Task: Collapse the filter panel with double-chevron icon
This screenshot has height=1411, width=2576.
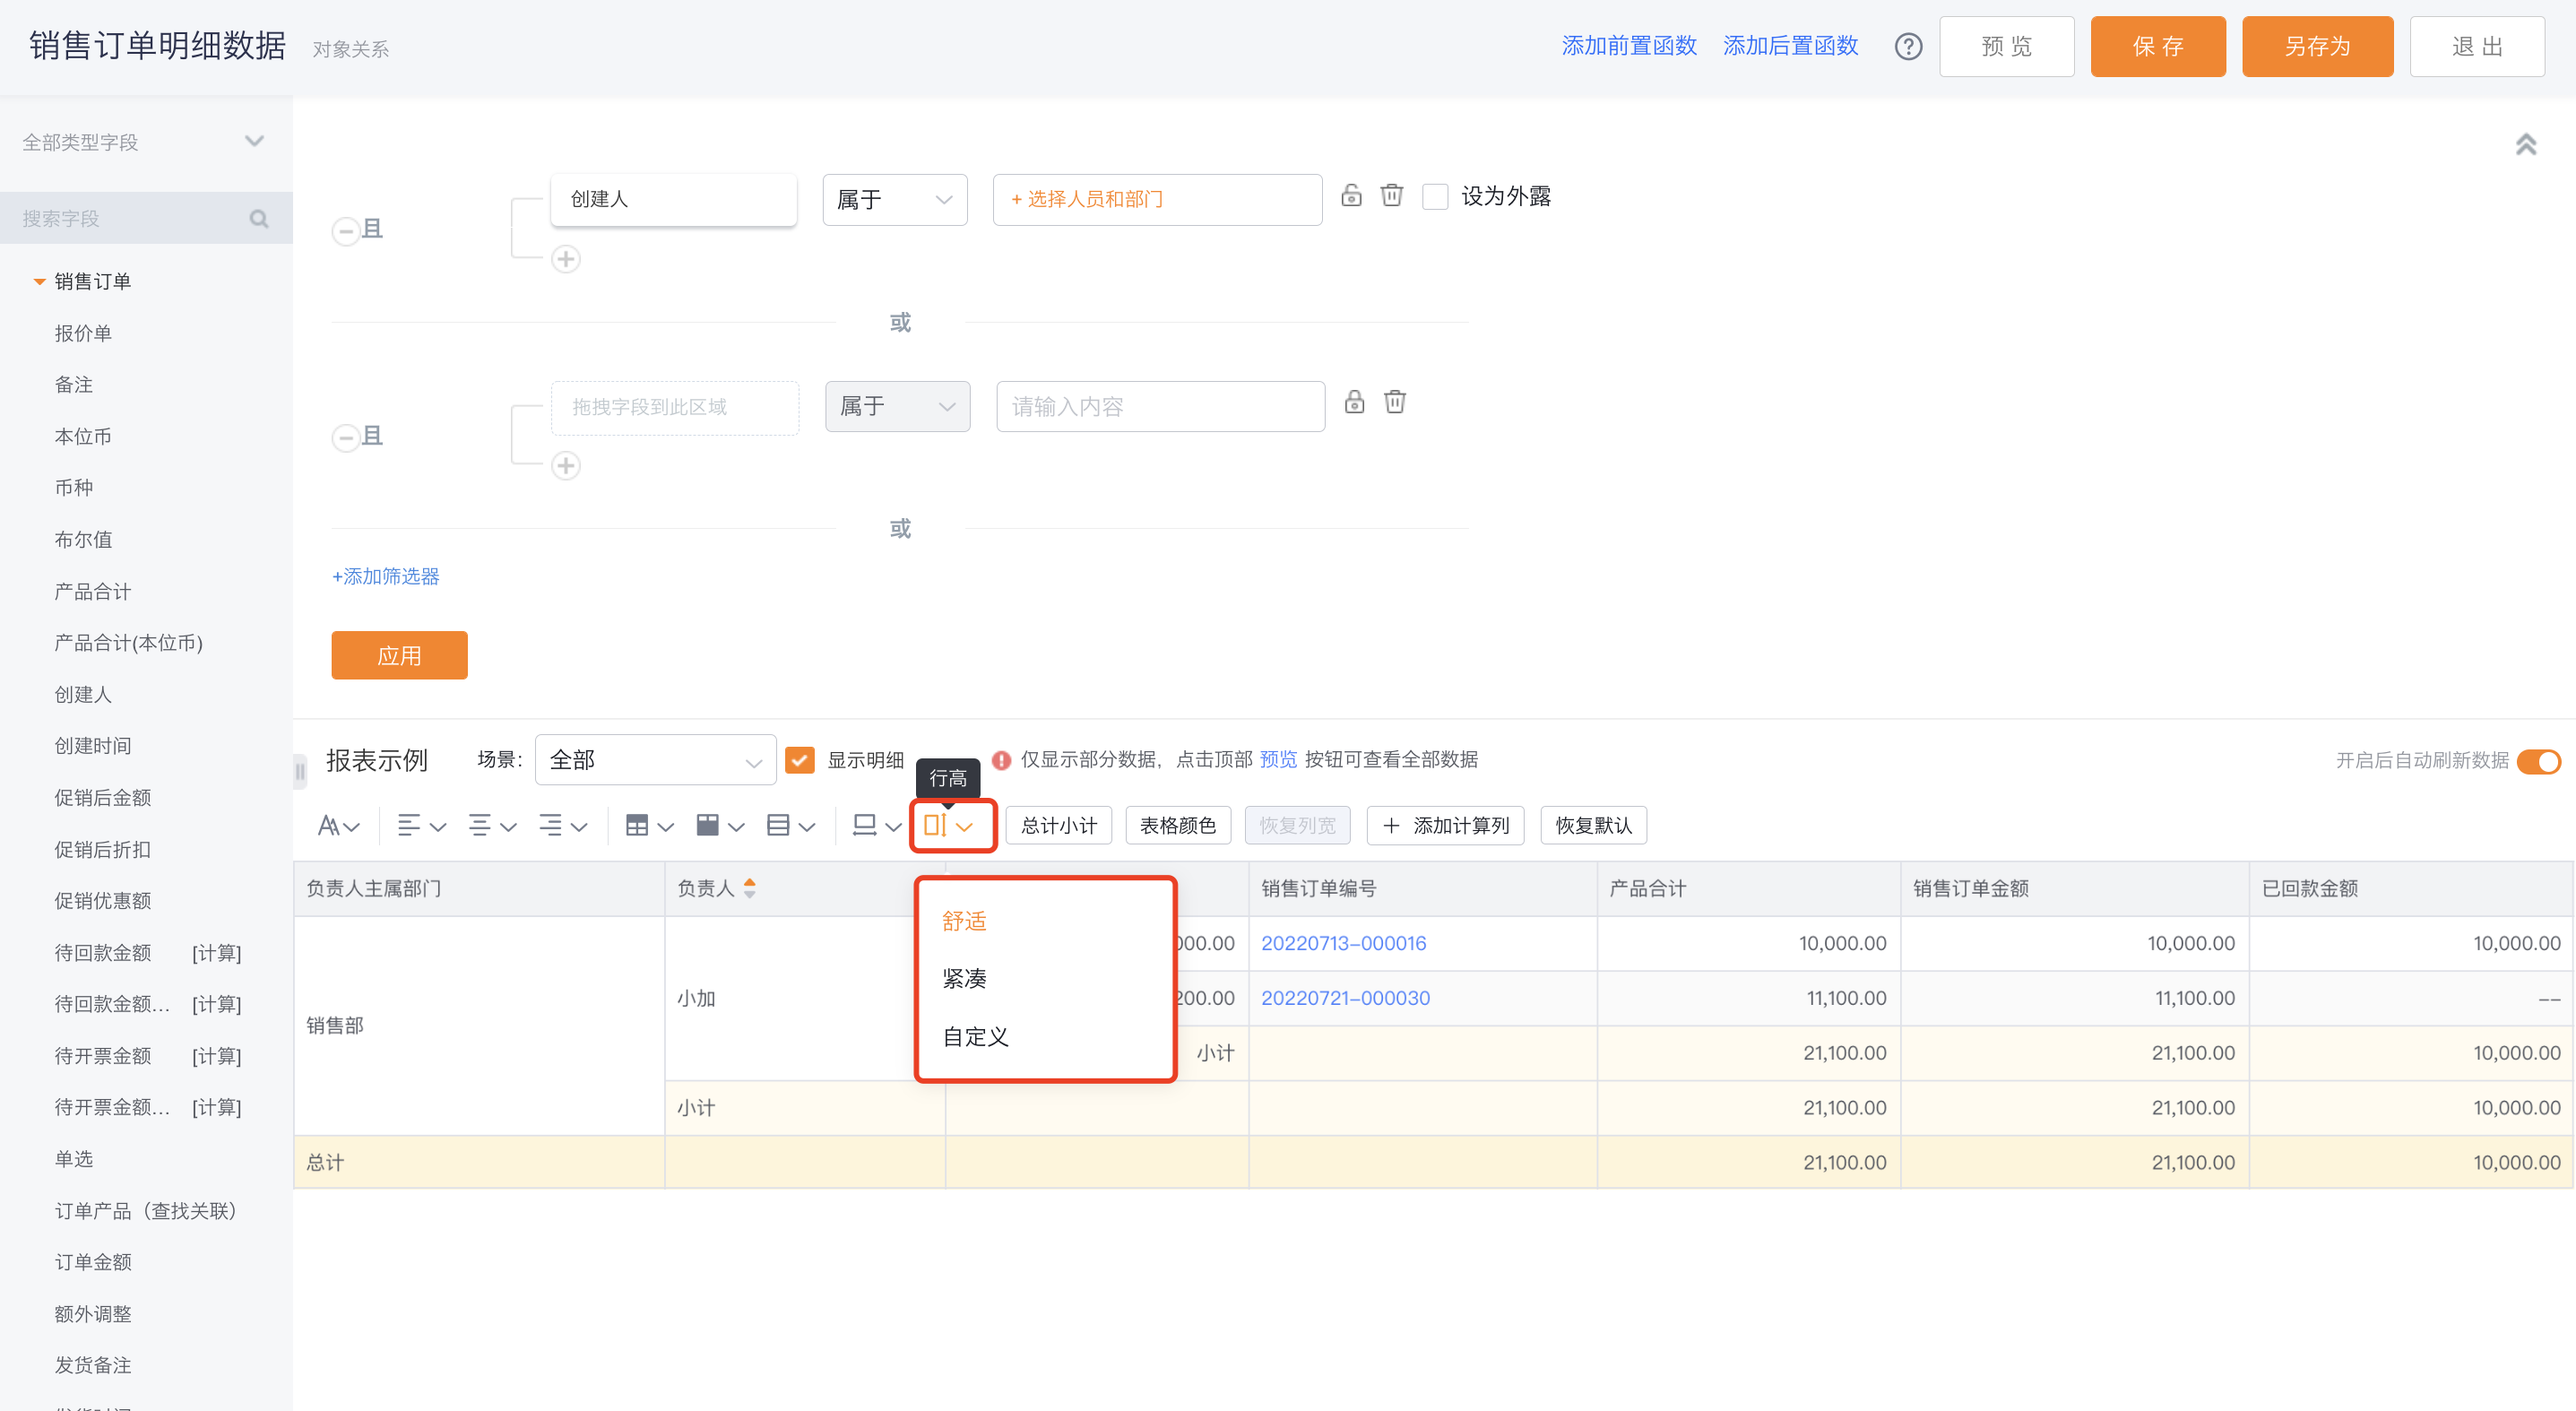Action: coord(2525,145)
